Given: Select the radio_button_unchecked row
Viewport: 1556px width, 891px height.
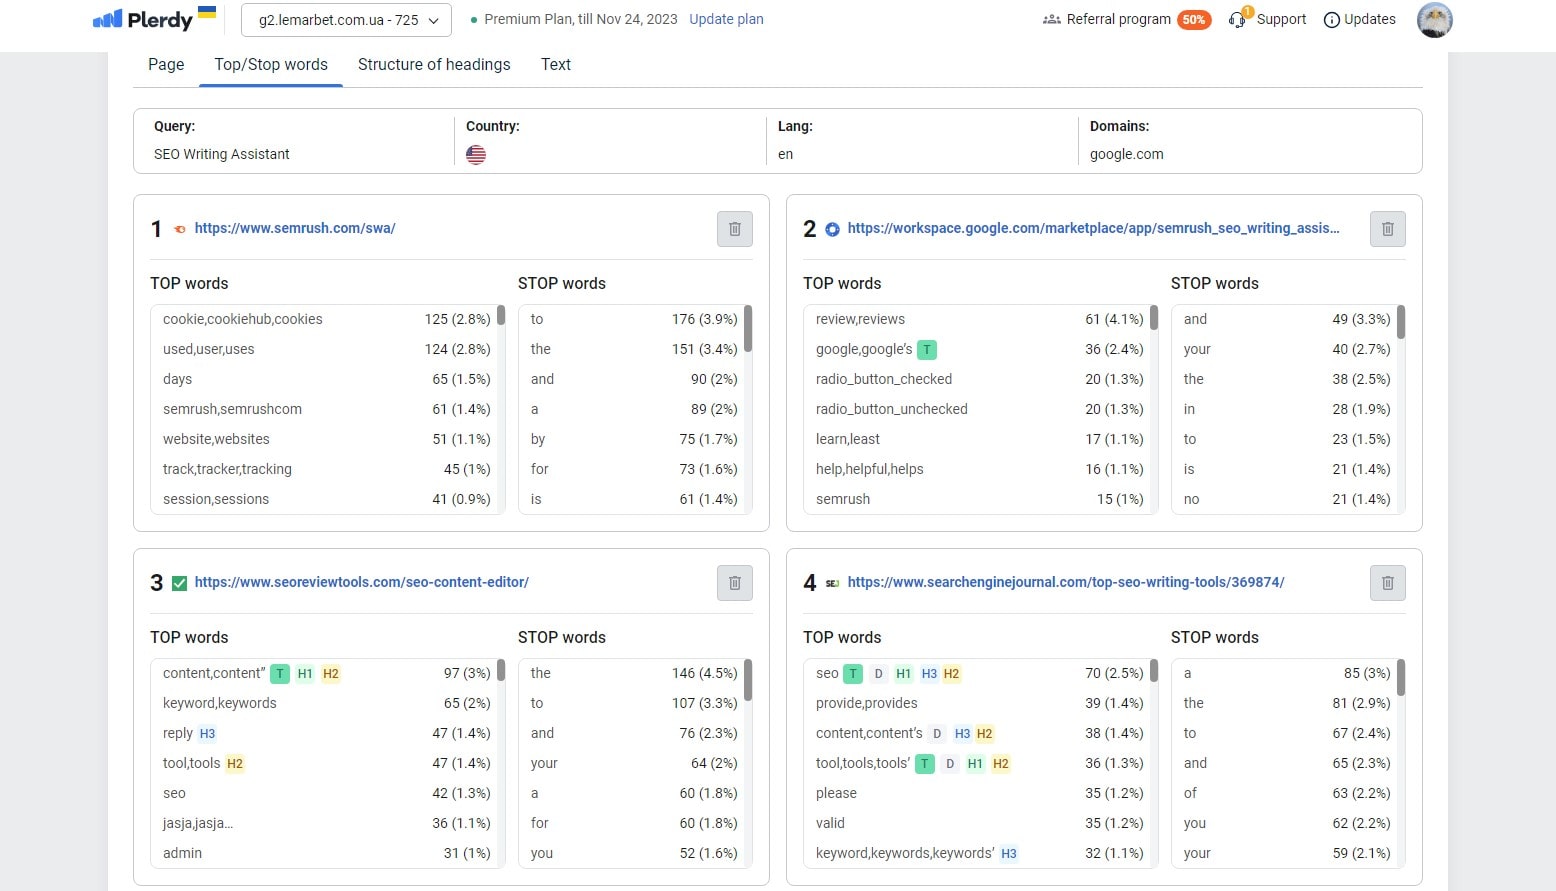Looking at the screenshot, I should [979, 409].
